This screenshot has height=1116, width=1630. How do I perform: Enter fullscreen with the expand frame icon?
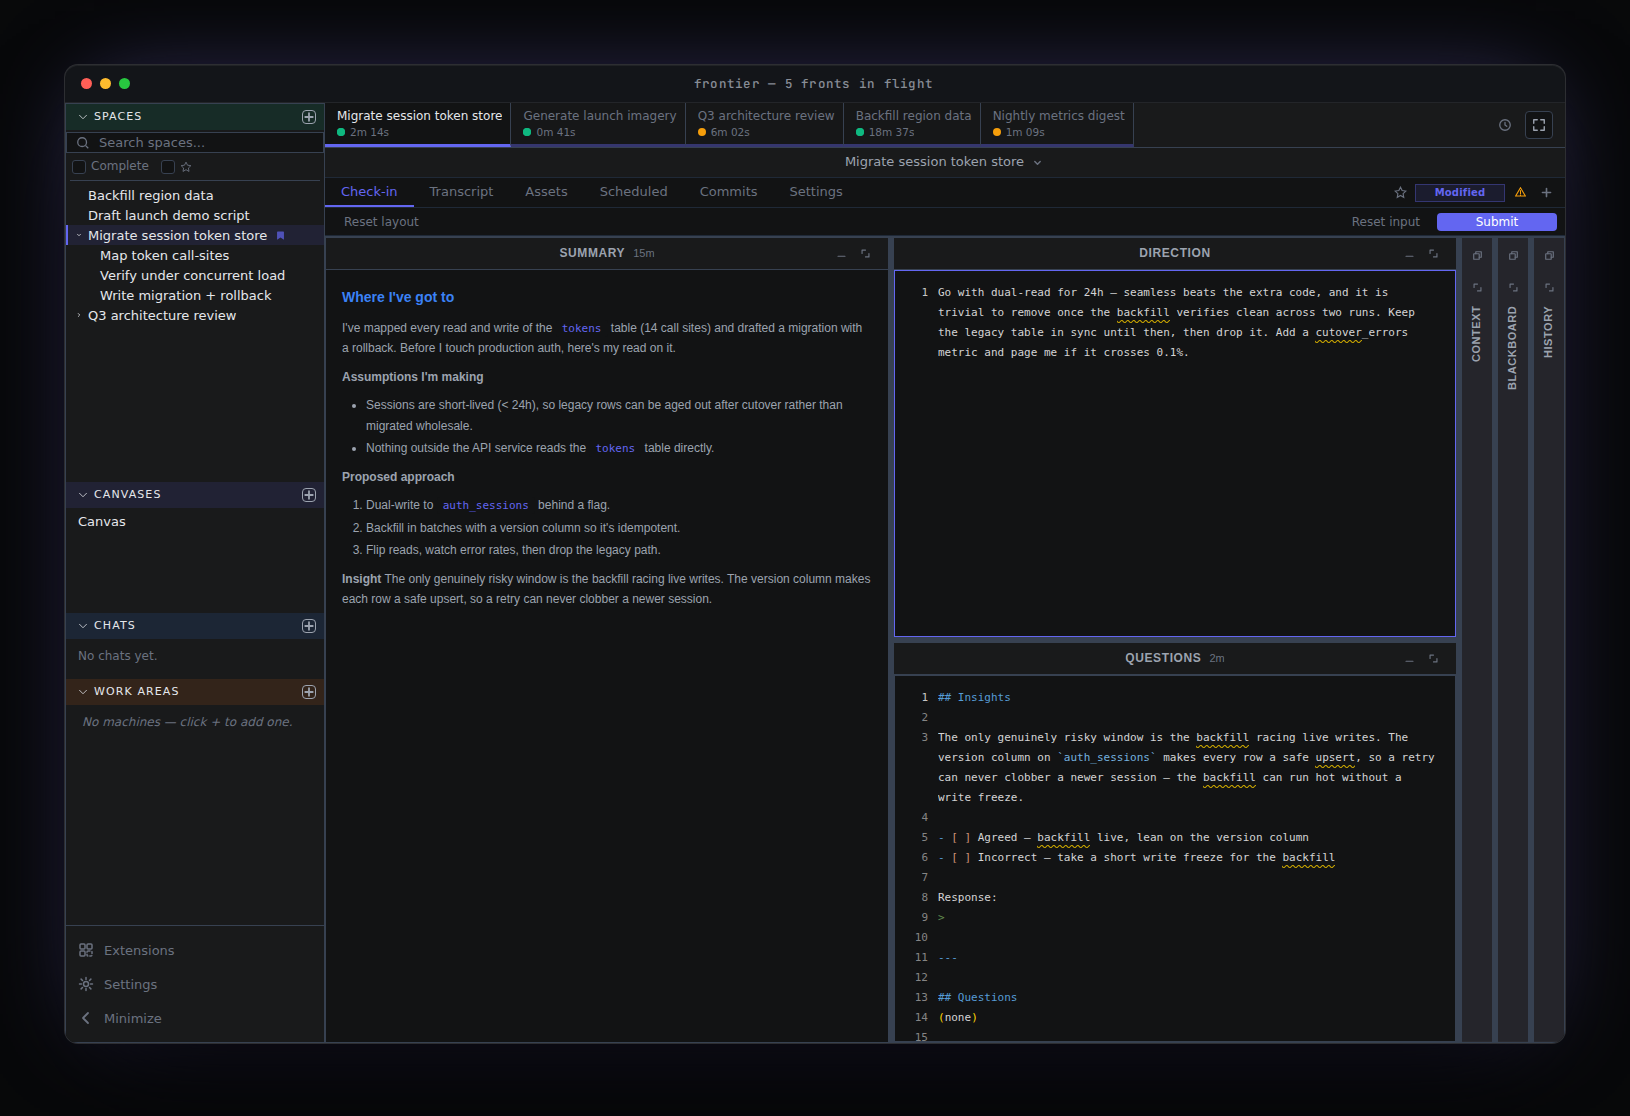(x=1539, y=125)
